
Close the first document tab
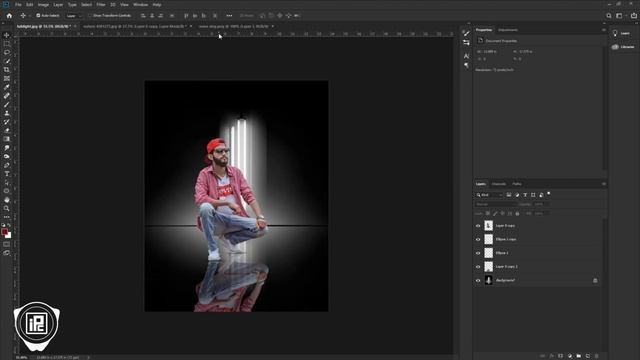(x=75, y=26)
